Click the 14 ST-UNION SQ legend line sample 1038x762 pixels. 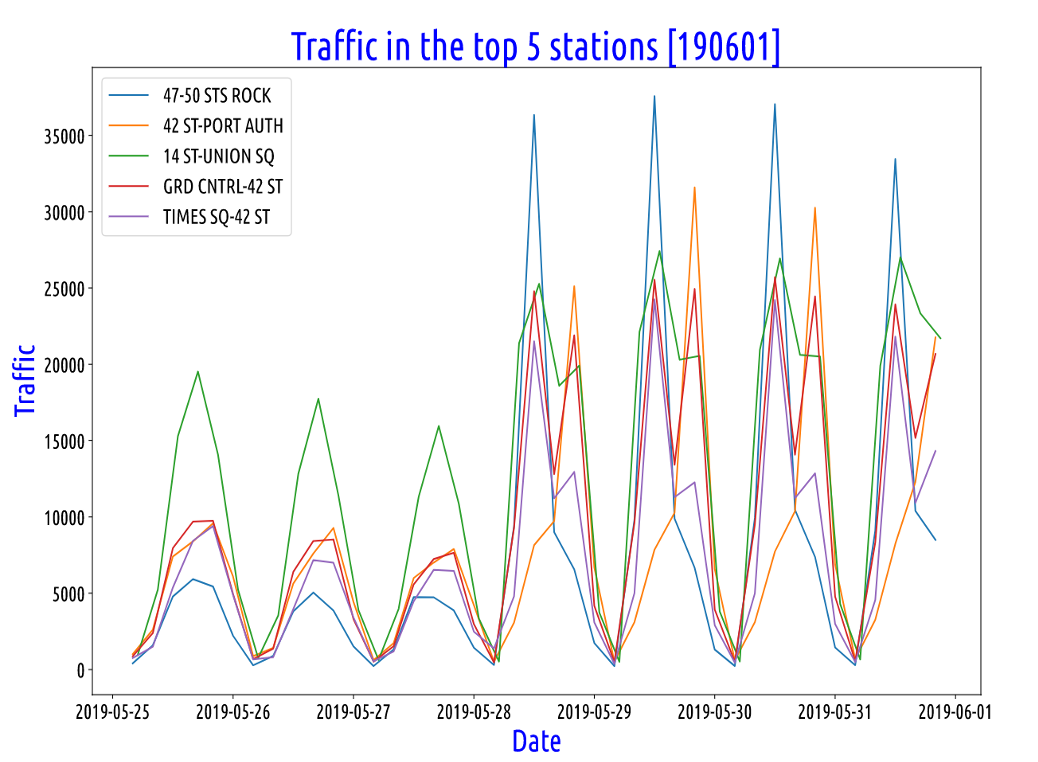130,155
